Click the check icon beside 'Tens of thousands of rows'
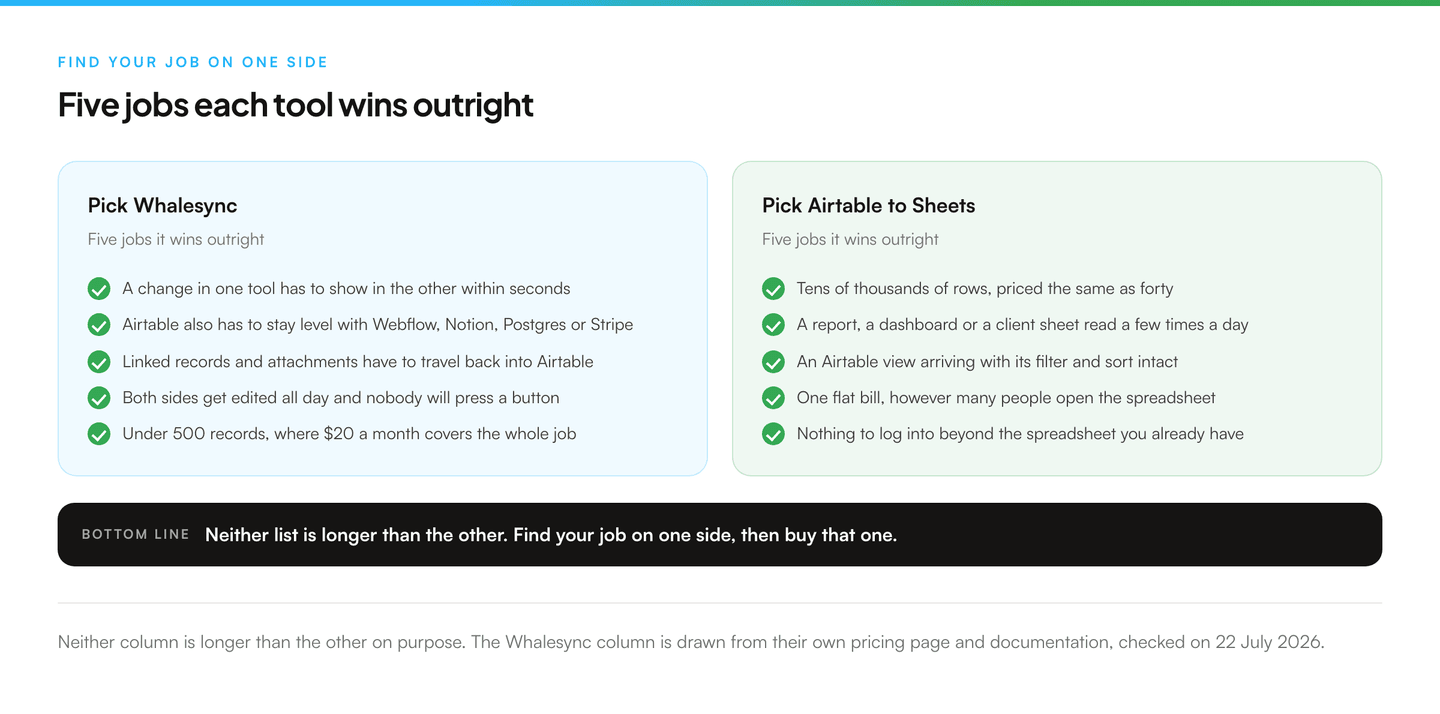Screen dimensions: 1440x714 click(773, 289)
